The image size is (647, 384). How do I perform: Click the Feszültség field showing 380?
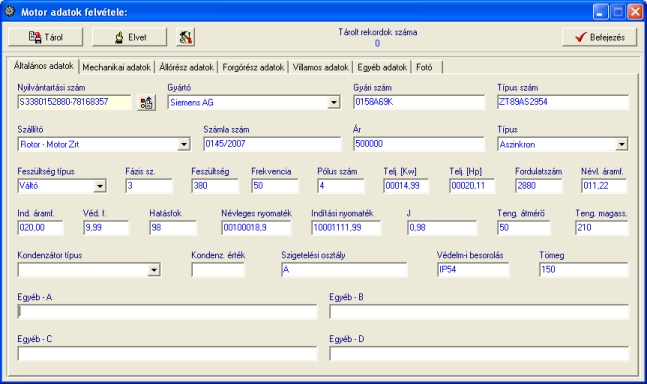(x=215, y=186)
